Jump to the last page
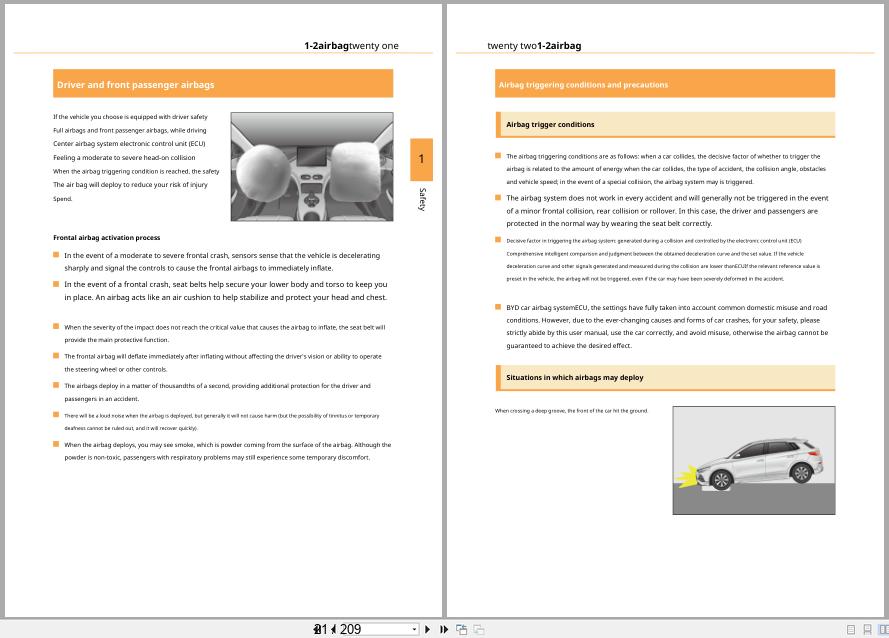 pos(444,629)
